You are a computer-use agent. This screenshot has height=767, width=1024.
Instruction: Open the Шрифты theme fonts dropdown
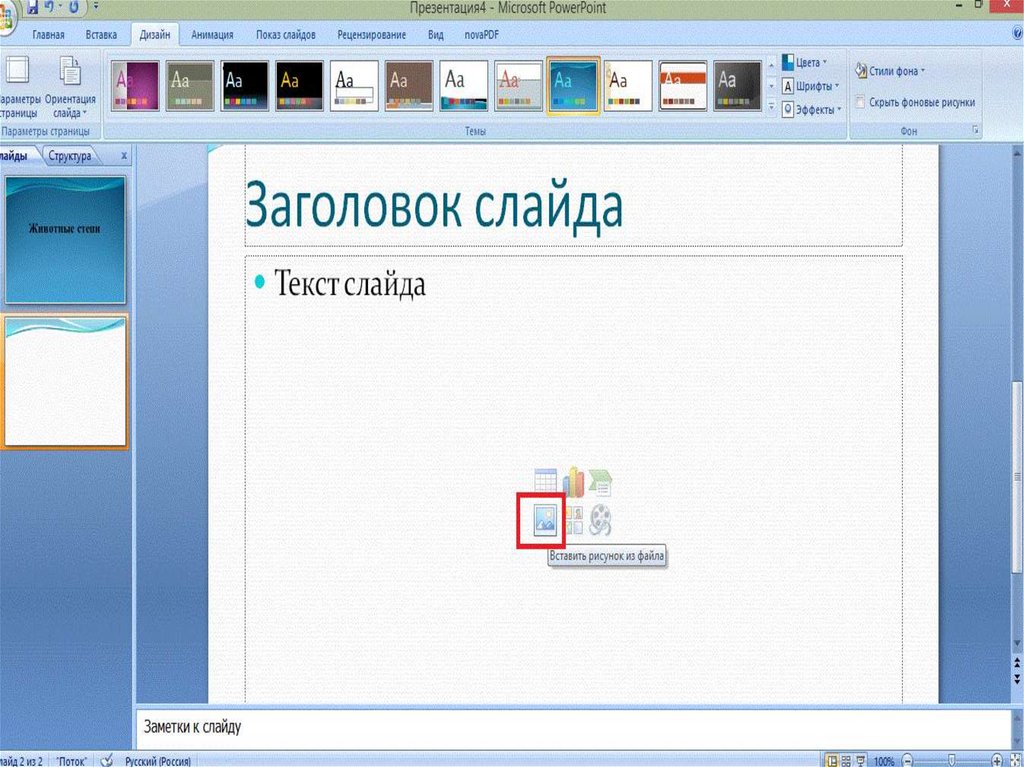[810, 86]
